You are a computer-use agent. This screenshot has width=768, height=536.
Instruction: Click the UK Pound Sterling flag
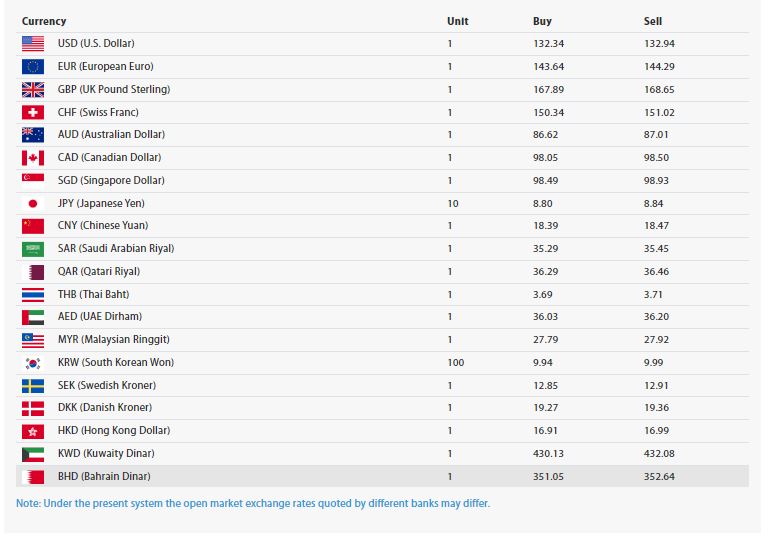pyautogui.click(x=33, y=89)
